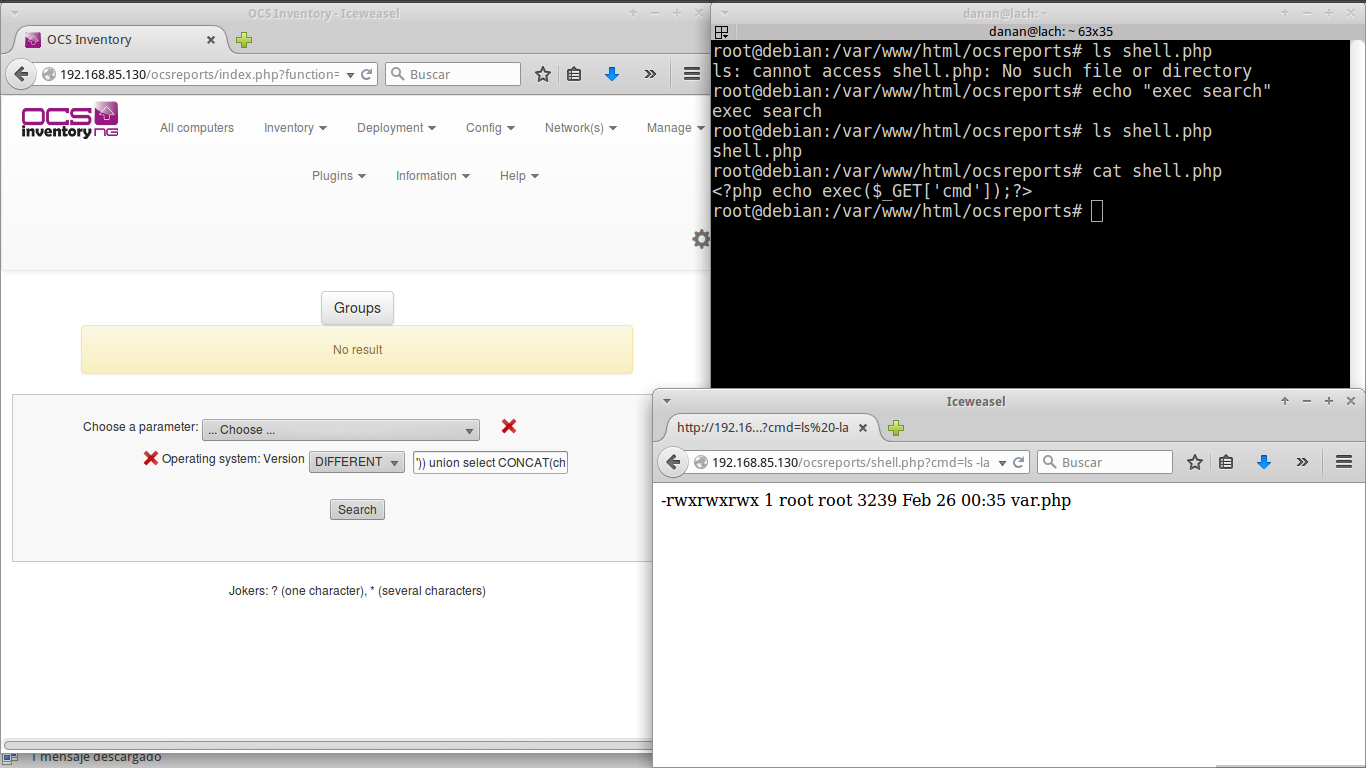The width and height of the screenshot is (1366, 768).
Task: Remove the Choose a parameter row red X
Action: [x=509, y=426]
